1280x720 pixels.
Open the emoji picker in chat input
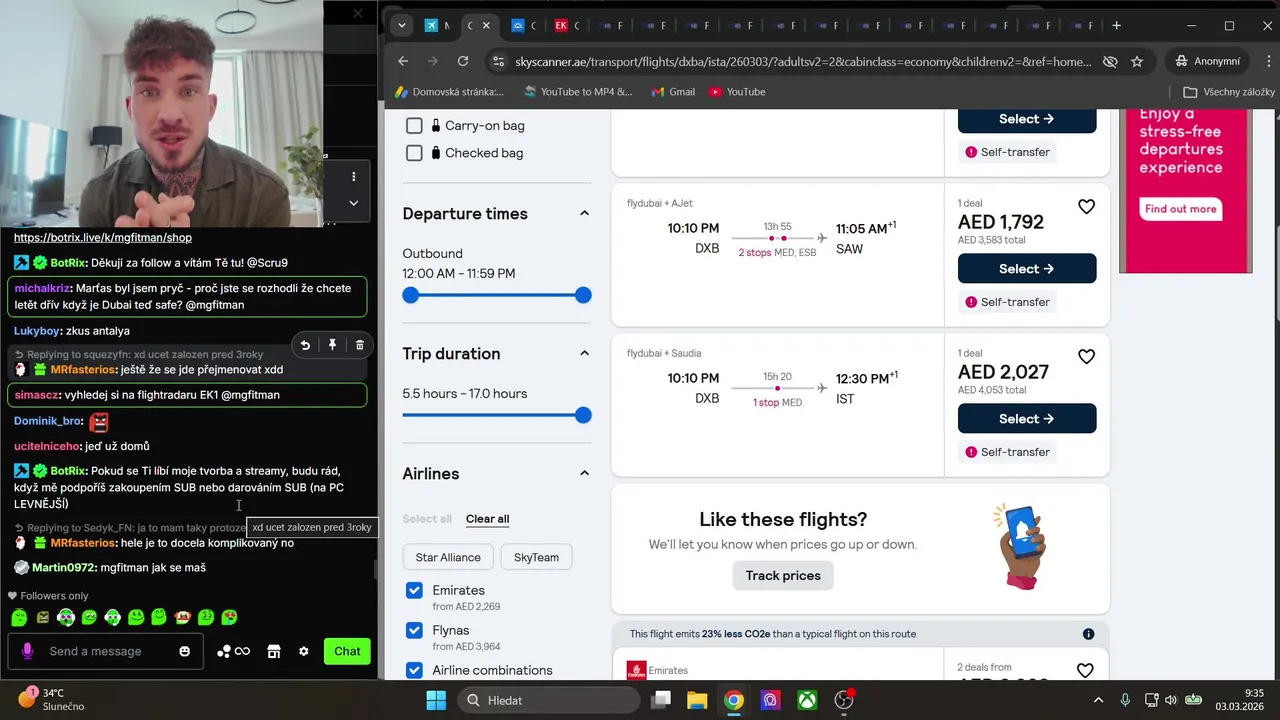pyautogui.click(x=184, y=651)
